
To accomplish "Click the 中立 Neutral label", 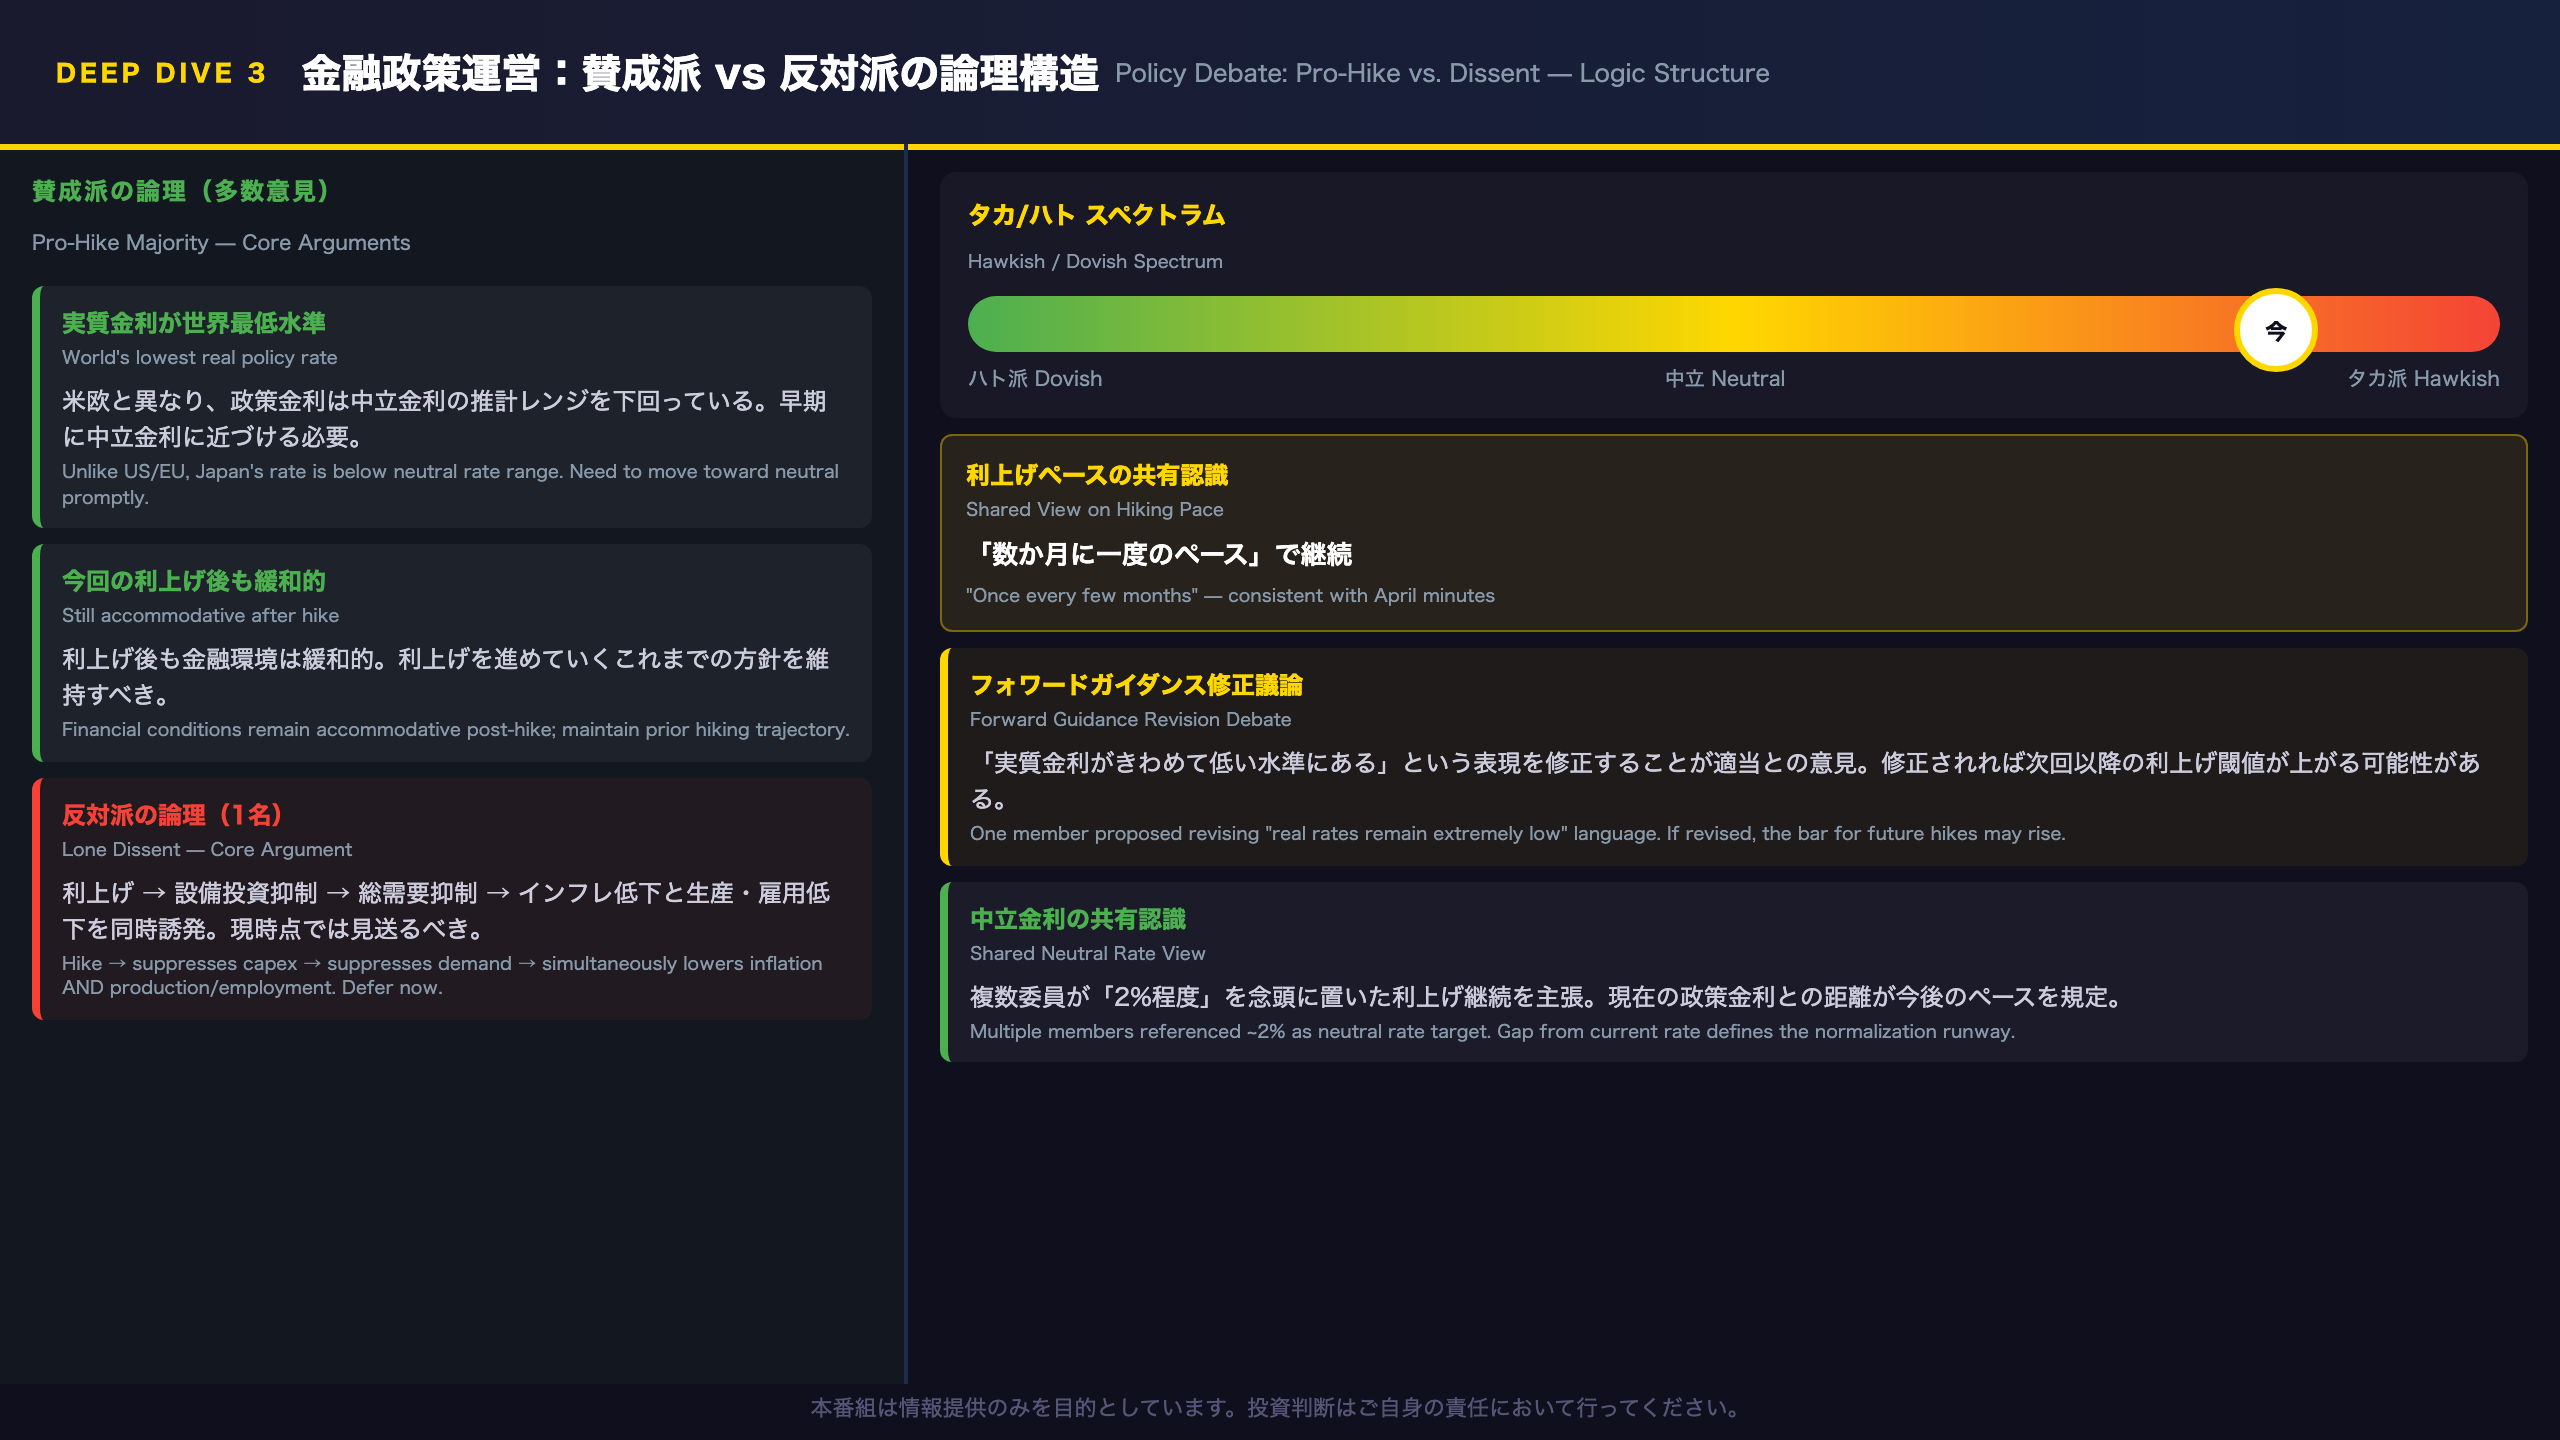I will coord(1725,379).
